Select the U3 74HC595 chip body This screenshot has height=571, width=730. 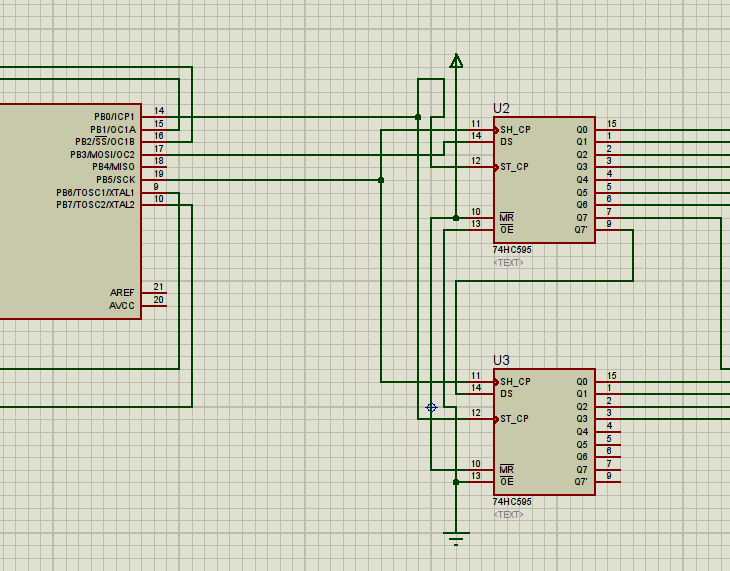(x=543, y=442)
